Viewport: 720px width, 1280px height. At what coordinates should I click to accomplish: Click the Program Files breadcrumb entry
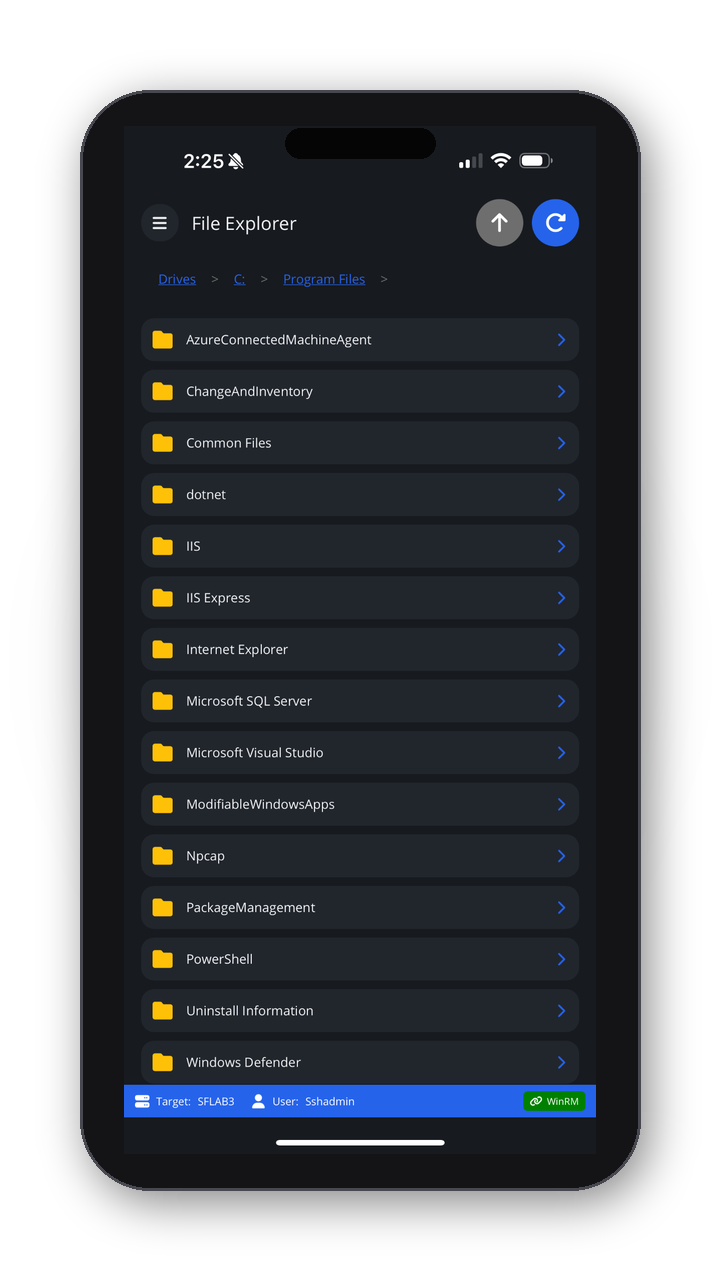coord(324,278)
